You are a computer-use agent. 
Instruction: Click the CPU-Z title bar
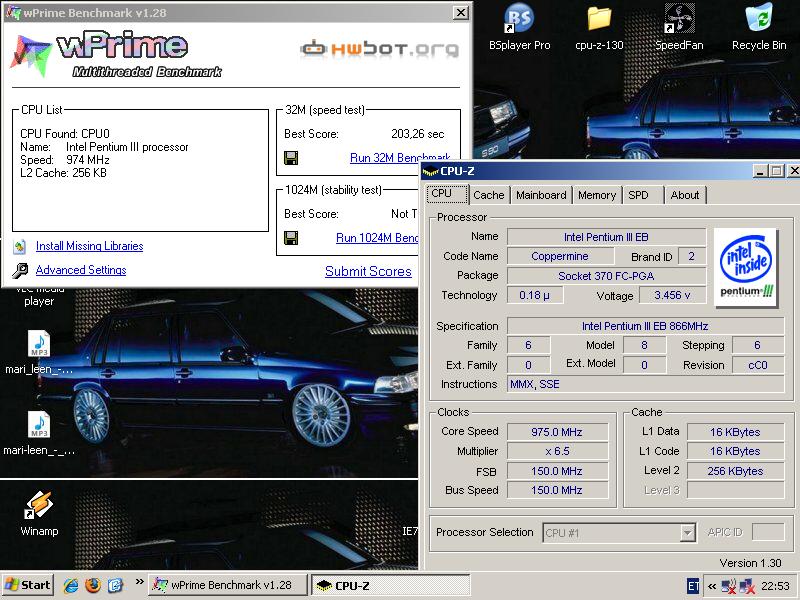coord(610,171)
